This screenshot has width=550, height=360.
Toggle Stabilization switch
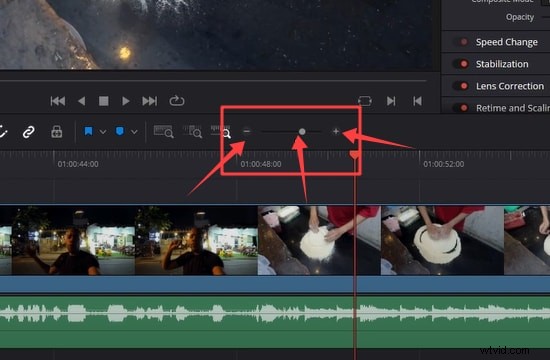(x=462, y=64)
